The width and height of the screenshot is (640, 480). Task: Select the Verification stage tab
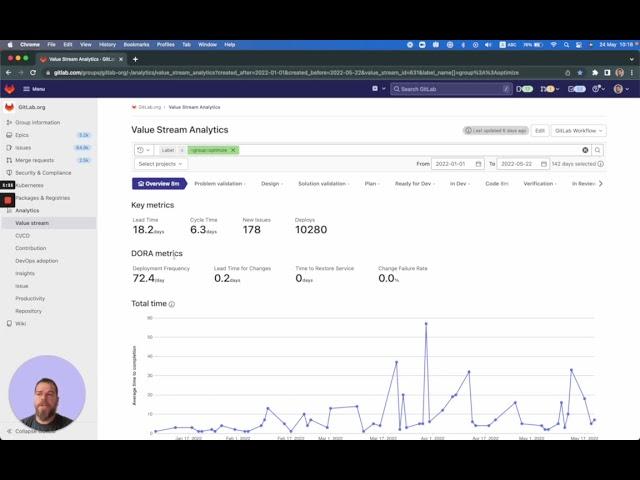tap(540, 184)
